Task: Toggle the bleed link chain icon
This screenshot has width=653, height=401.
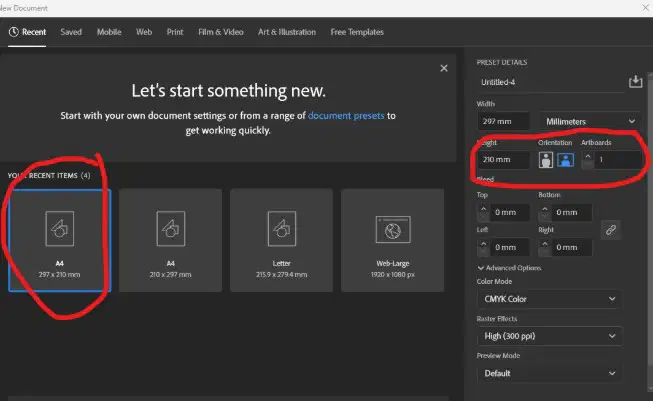Action: click(611, 230)
